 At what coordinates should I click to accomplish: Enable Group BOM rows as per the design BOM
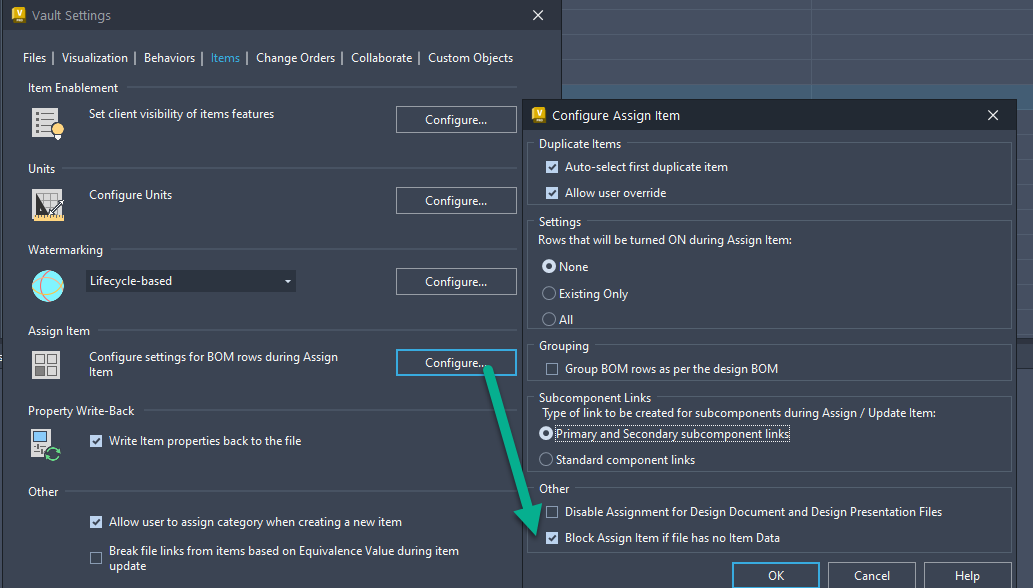[x=551, y=369]
